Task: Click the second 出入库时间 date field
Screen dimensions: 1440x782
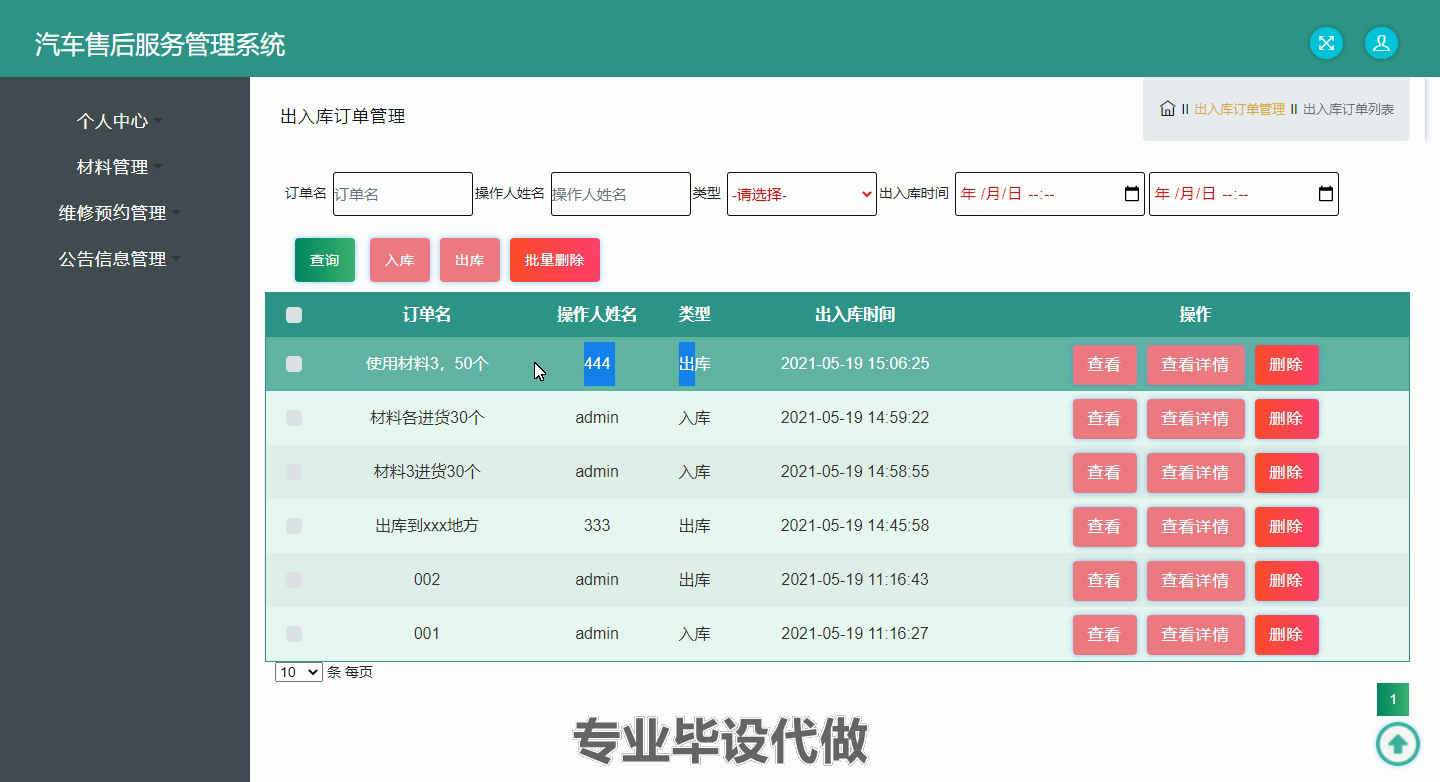Action: click(x=1244, y=194)
